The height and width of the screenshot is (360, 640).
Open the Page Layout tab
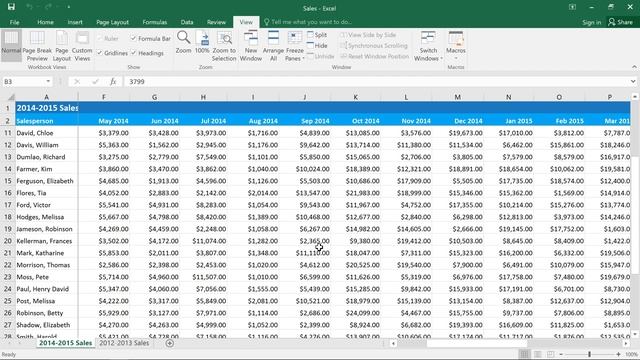(112, 22)
